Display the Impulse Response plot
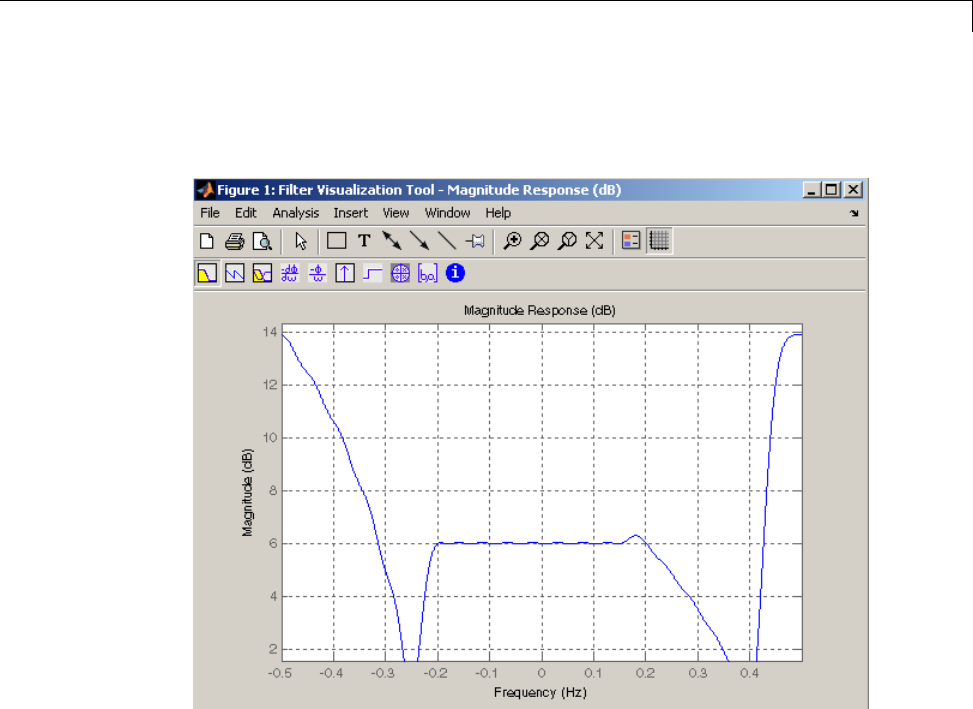Screen dimensions: 973x709 pyautogui.click(x=345, y=273)
